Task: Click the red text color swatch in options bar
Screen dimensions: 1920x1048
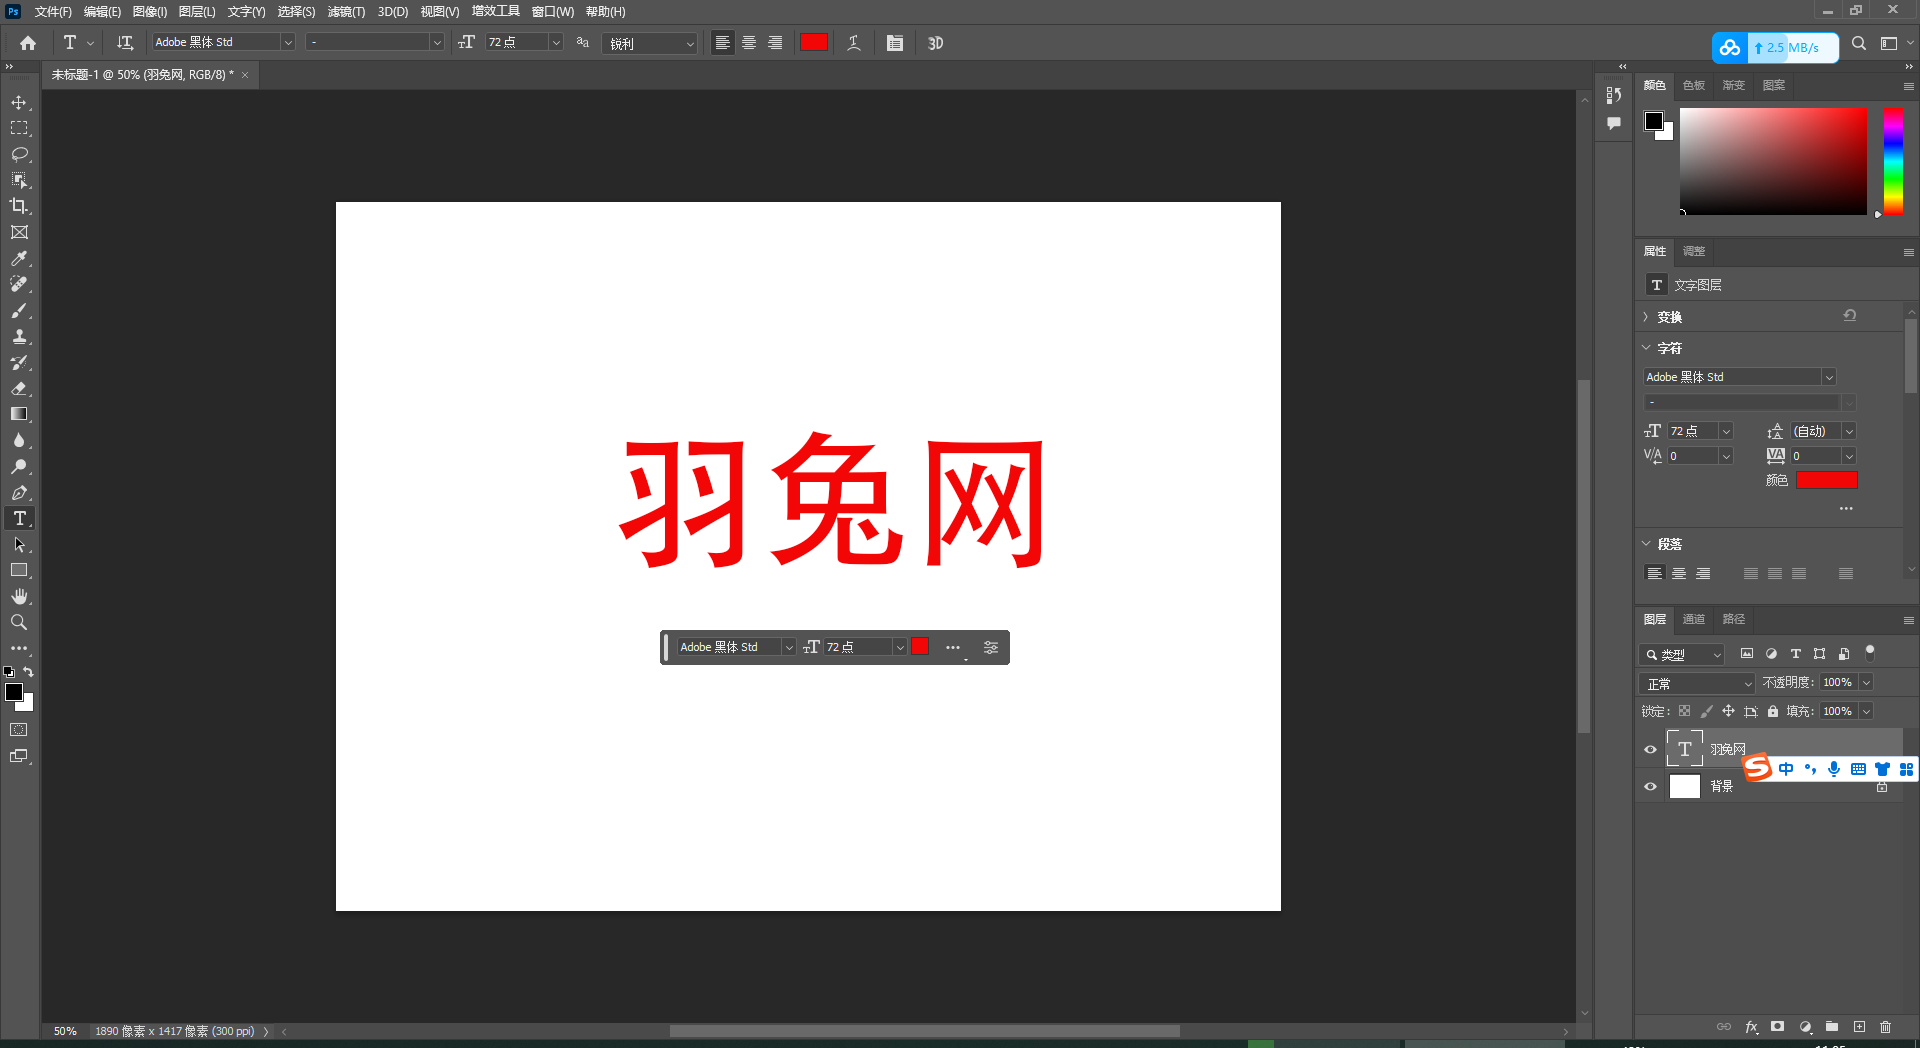Action: (814, 42)
